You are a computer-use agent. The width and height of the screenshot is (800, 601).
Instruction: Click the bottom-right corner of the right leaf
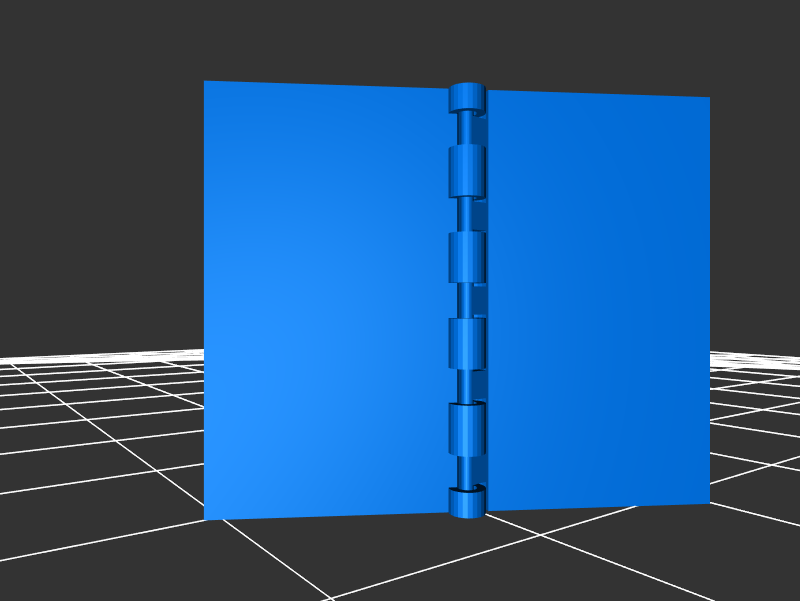click(x=706, y=499)
